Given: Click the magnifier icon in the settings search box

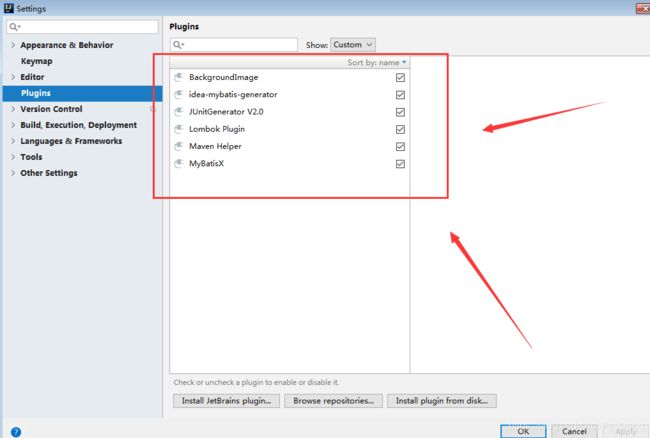Looking at the screenshot, I should tap(15, 27).
